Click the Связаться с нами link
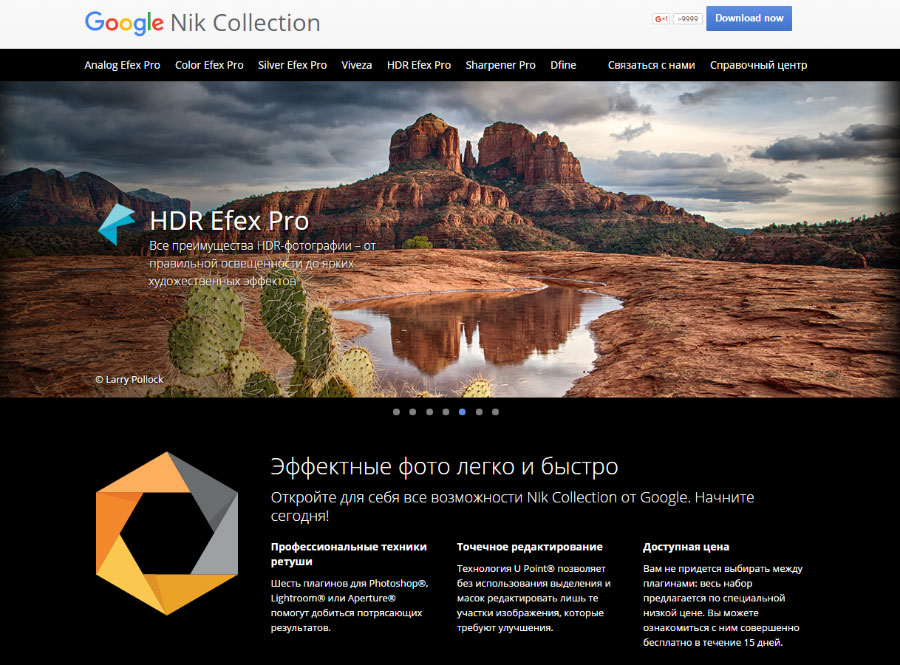 pyautogui.click(x=651, y=65)
